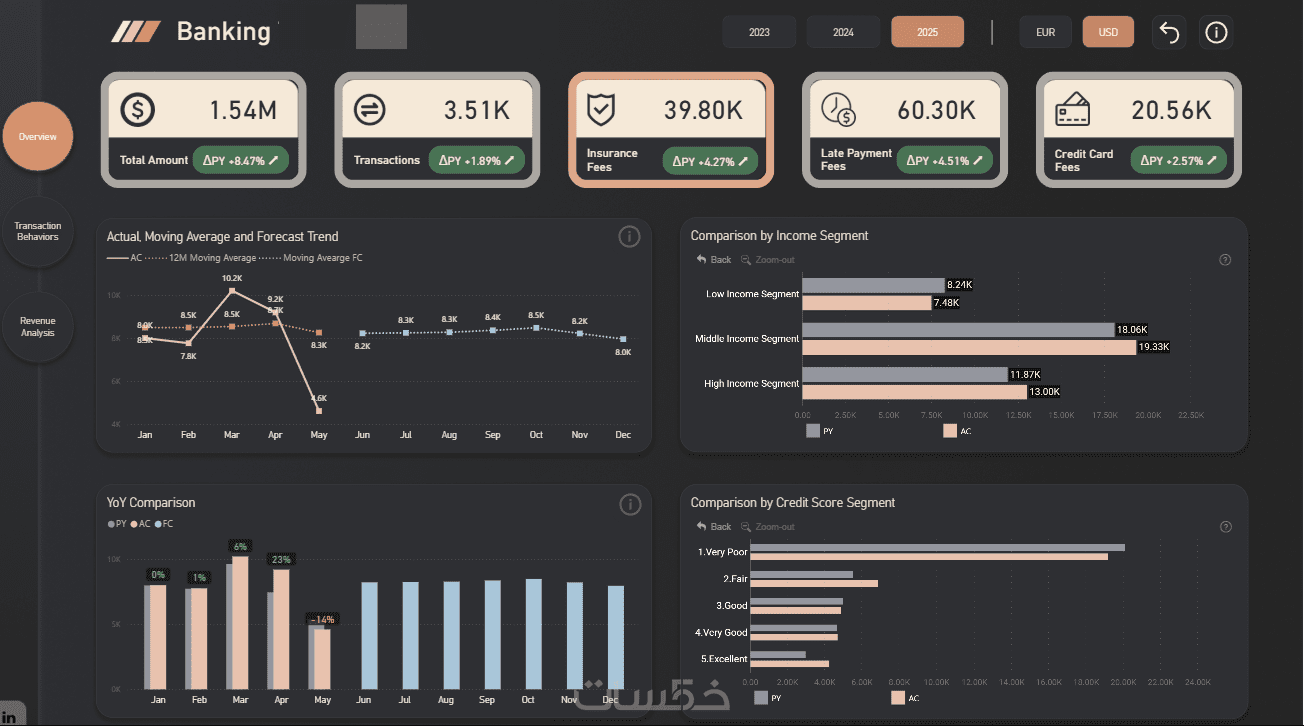Click help icon in Credit Score Segment chart
1304x726 pixels.
point(1226,527)
